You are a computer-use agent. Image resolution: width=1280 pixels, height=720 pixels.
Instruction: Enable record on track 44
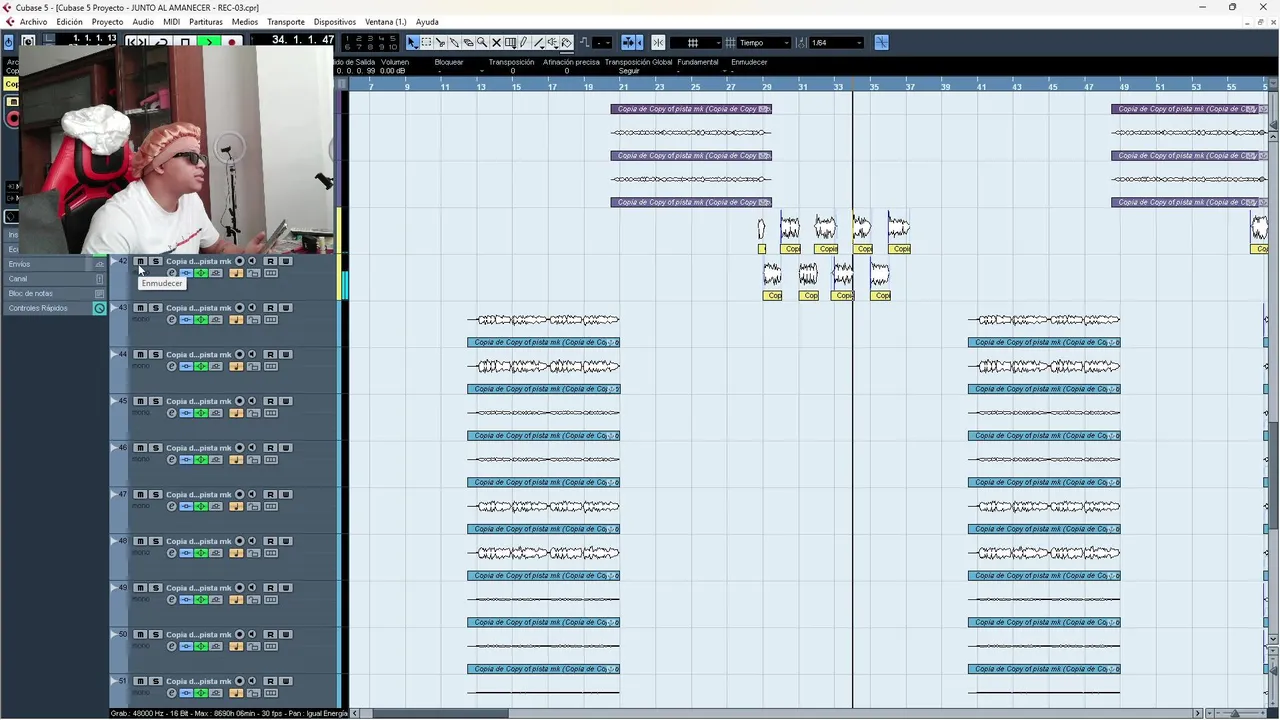pos(239,354)
